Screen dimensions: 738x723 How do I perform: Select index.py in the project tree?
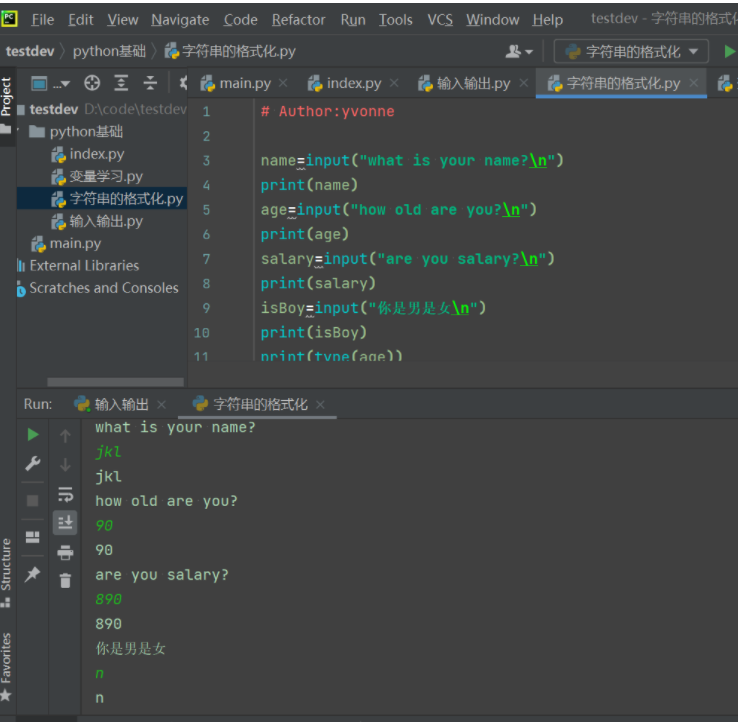point(97,154)
